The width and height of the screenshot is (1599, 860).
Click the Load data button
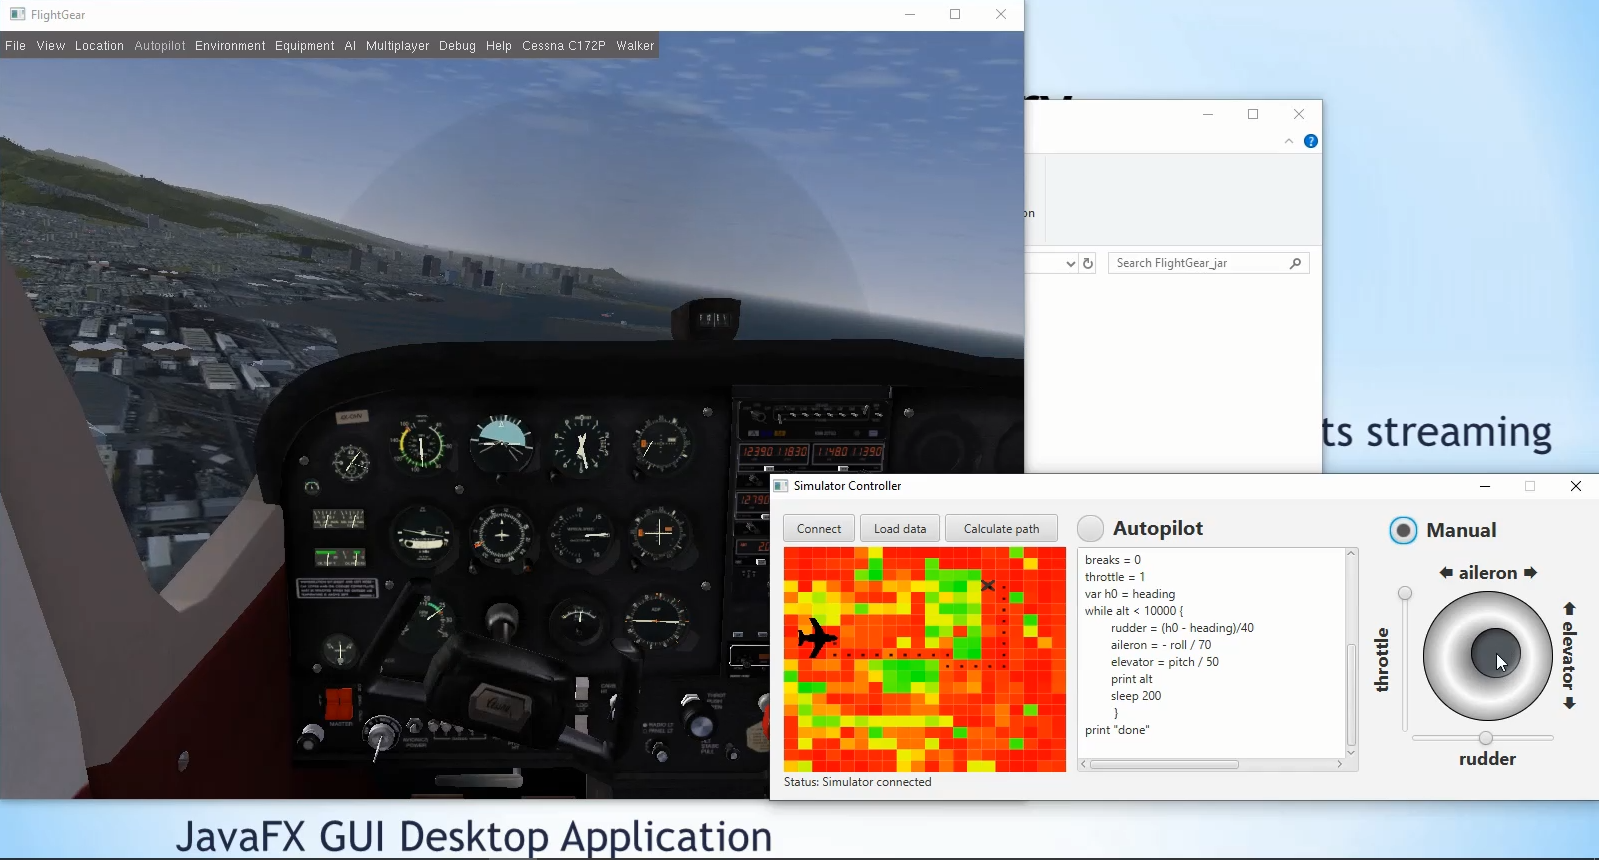click(900, 529)
